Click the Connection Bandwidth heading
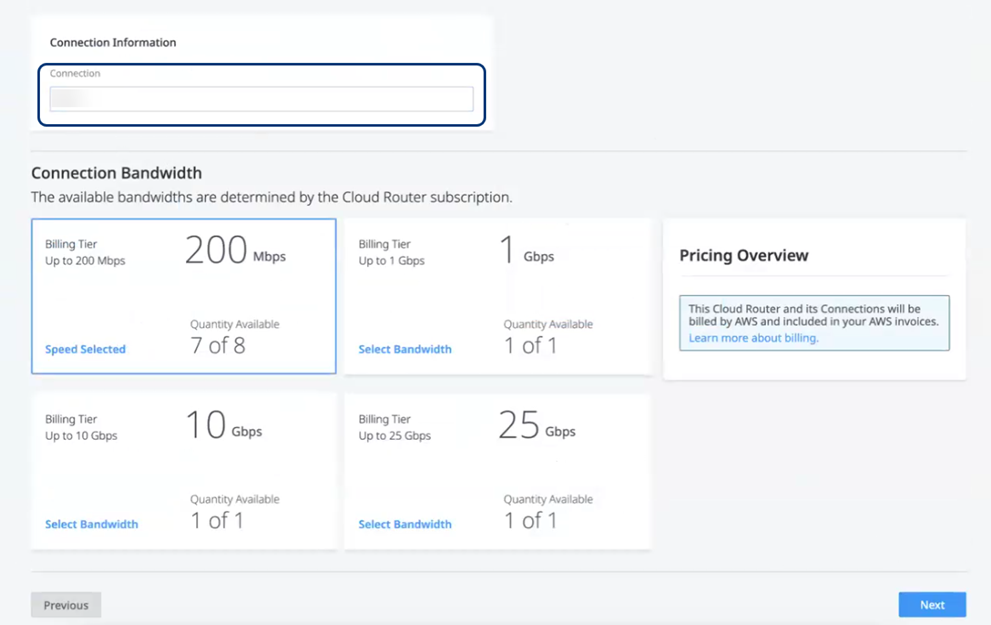Screen dimensions: 991x625 [x=116, y=173]
